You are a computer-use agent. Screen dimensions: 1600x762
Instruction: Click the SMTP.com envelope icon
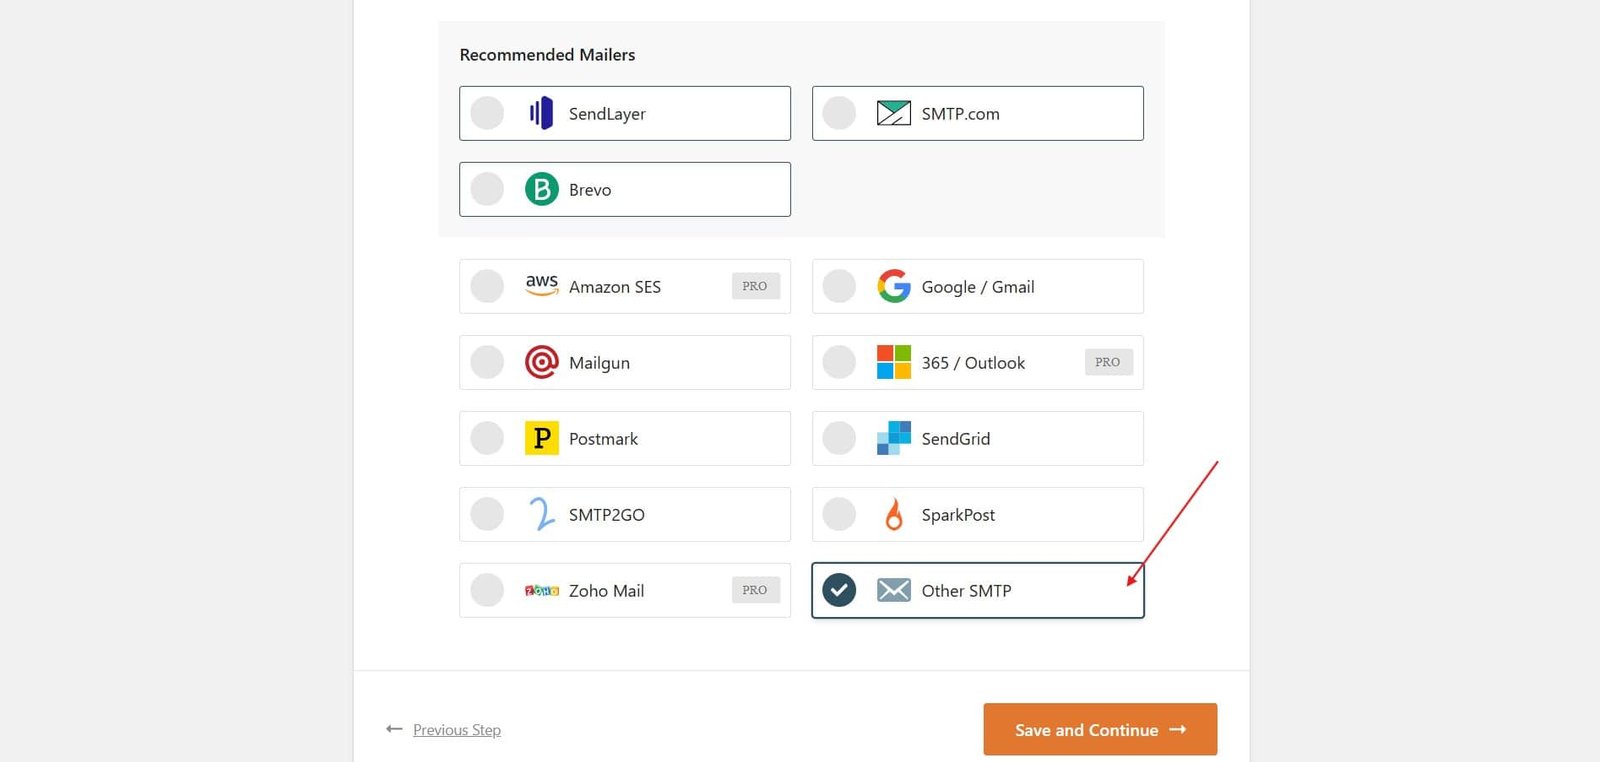pyautogui.click(x=893, y=113)
